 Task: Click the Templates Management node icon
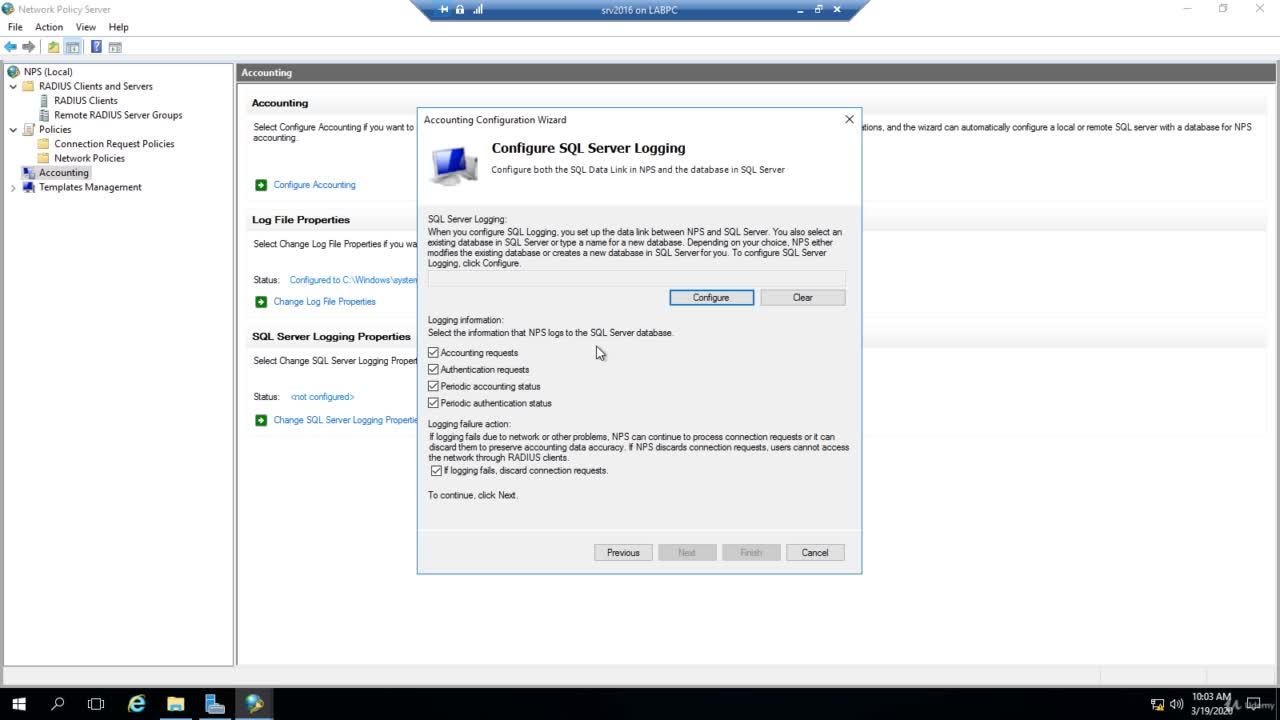pyautogui.click(x=29, y=187)
